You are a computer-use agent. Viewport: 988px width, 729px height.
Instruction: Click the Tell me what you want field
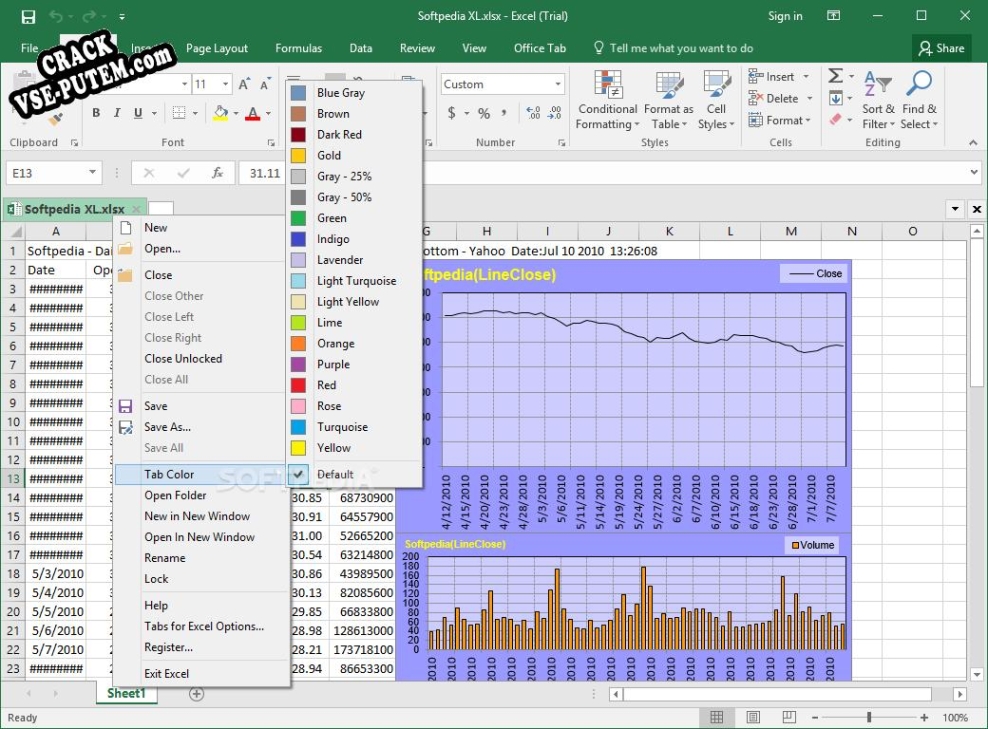681,48
